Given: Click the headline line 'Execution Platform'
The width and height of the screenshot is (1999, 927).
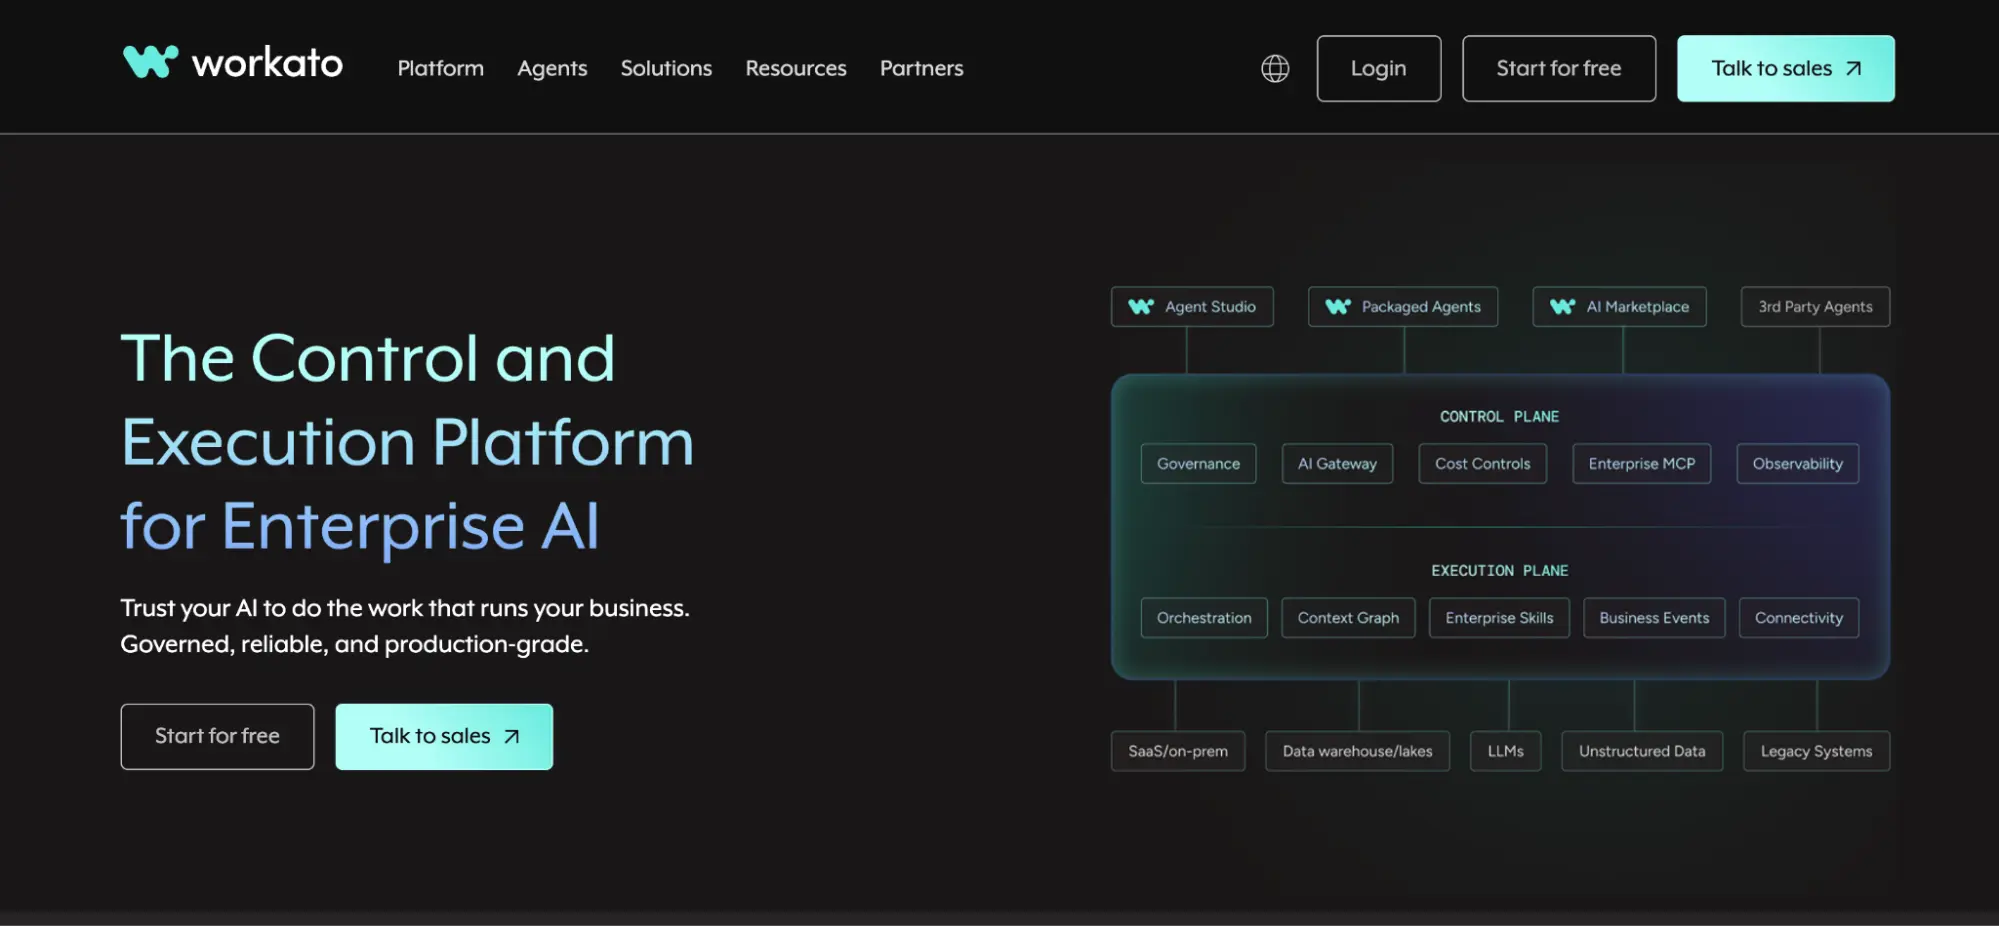Looking at the screenshot, I should (x=408, y=442).
